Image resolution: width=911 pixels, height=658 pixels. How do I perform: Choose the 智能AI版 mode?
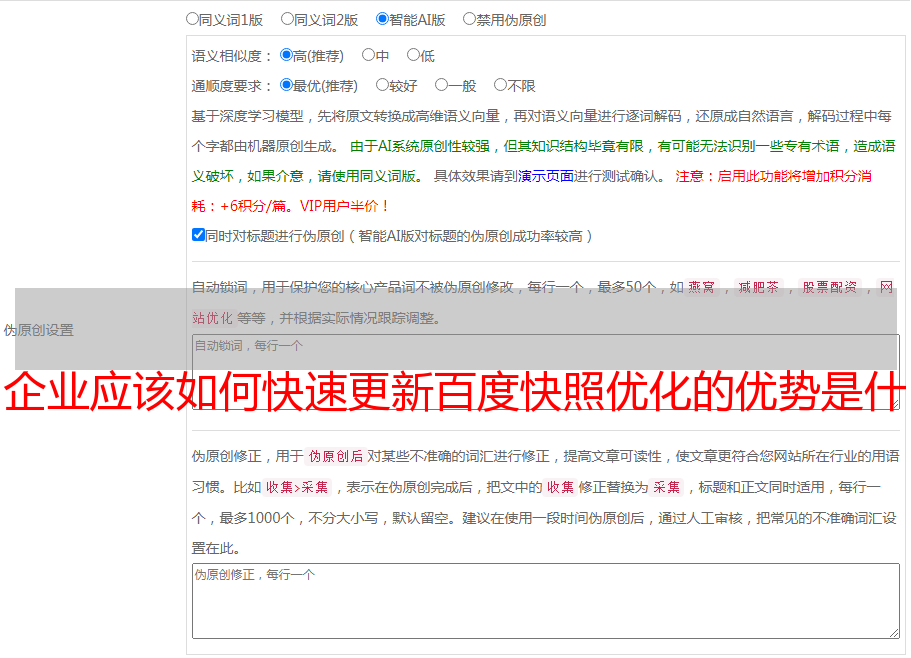382,19
